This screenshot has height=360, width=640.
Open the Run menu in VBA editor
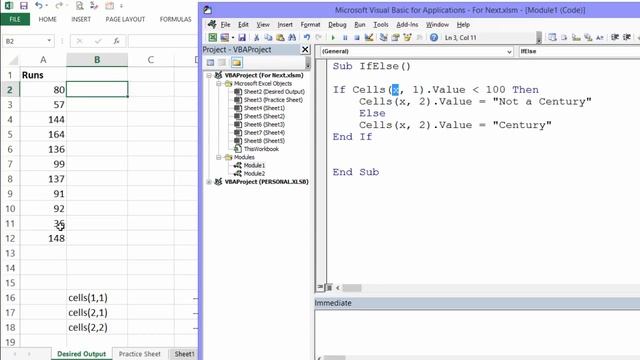(x=360, y=24)
